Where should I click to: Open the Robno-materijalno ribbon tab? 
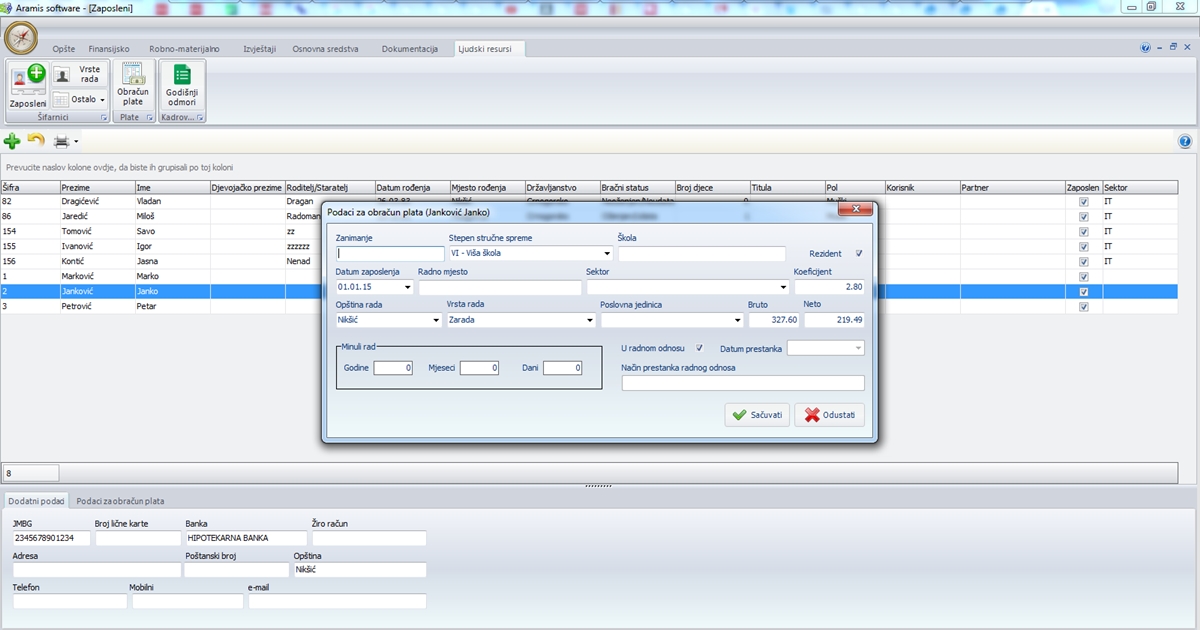184,48
